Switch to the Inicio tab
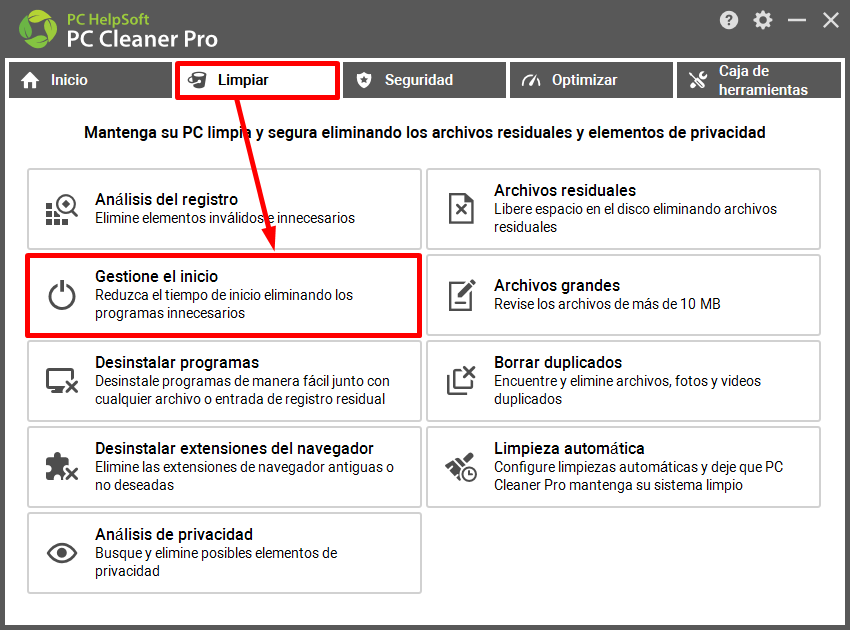Viewport: 850px width, 630px height. coord(90,80)
